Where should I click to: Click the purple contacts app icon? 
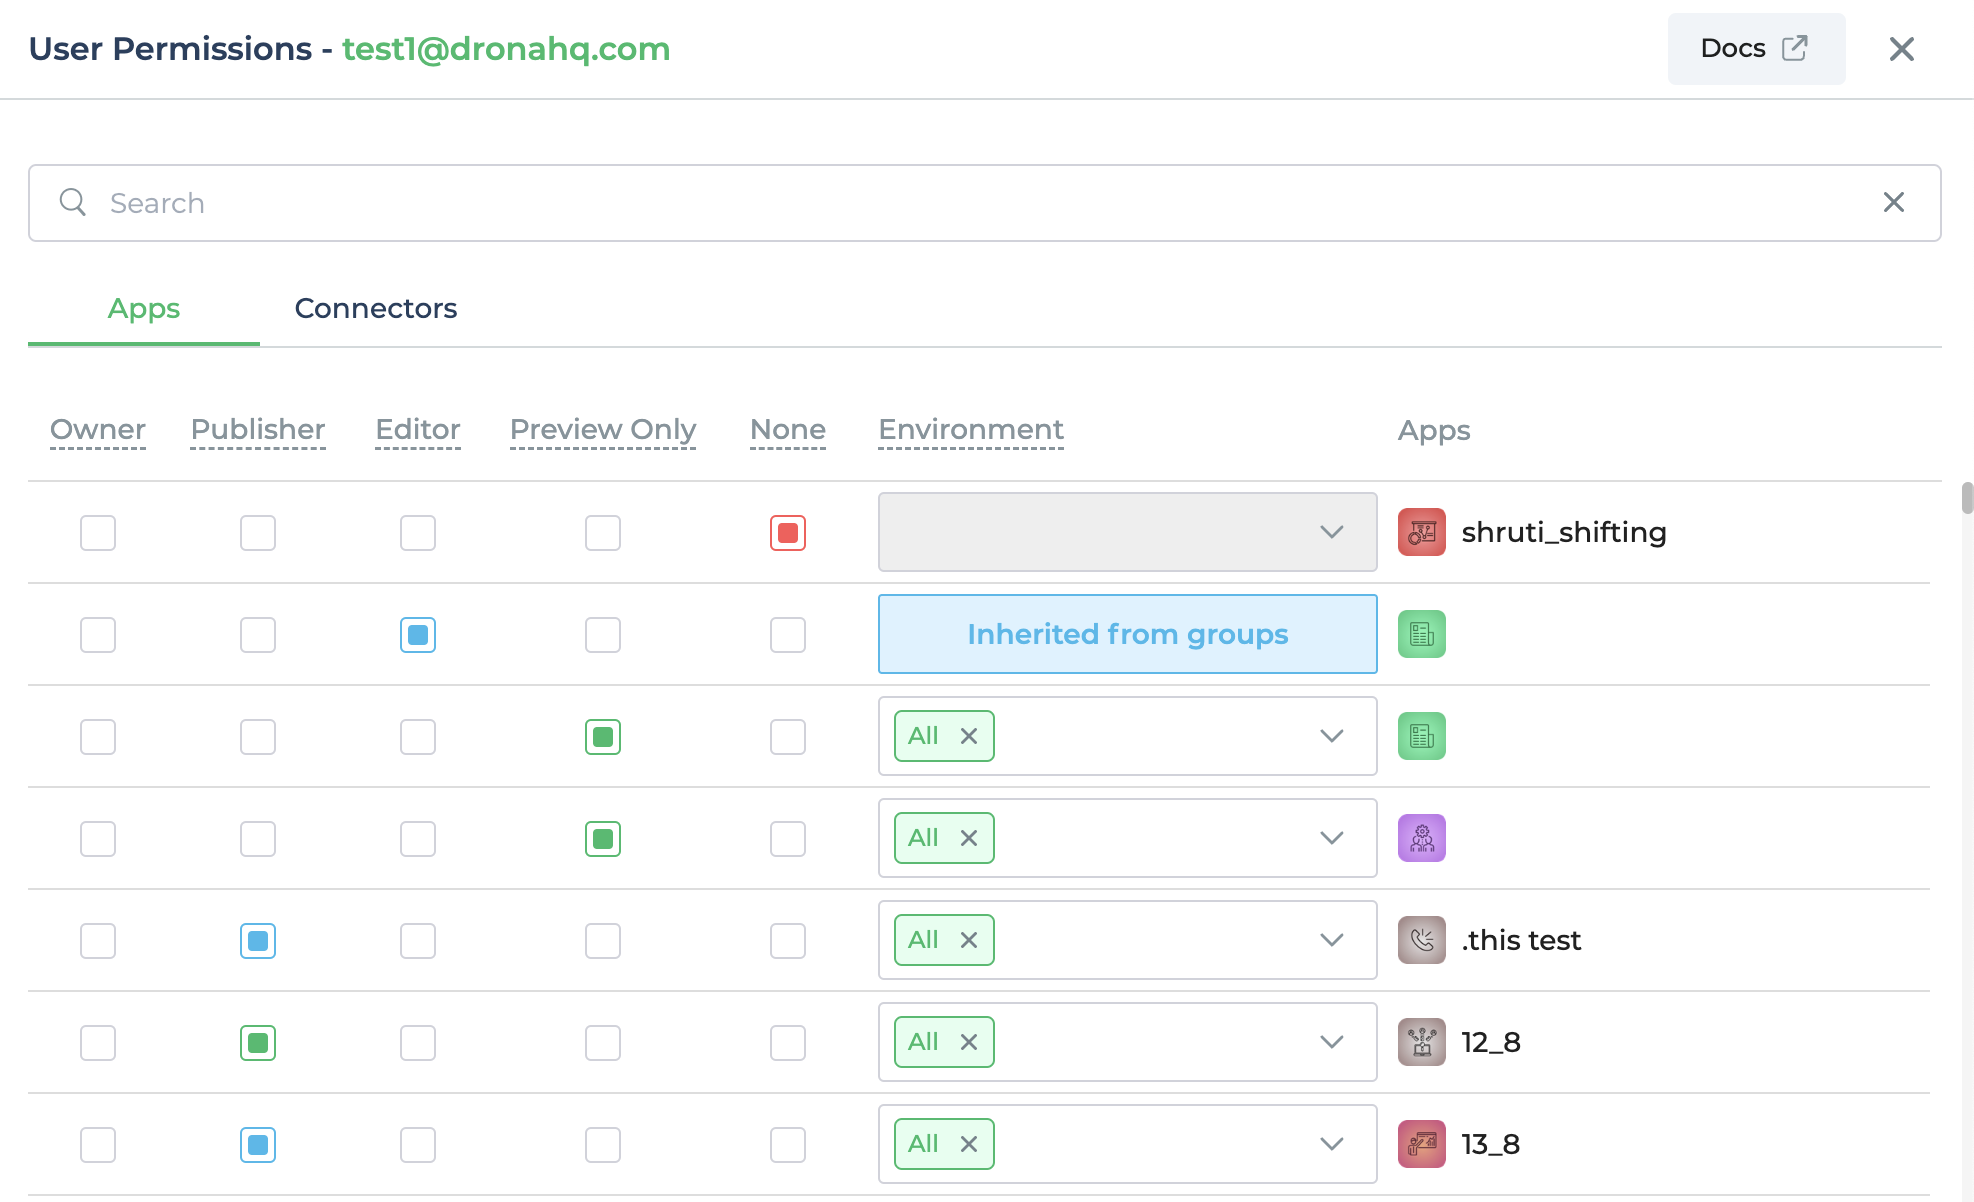pyautogui.click(x=1421, y=838)
